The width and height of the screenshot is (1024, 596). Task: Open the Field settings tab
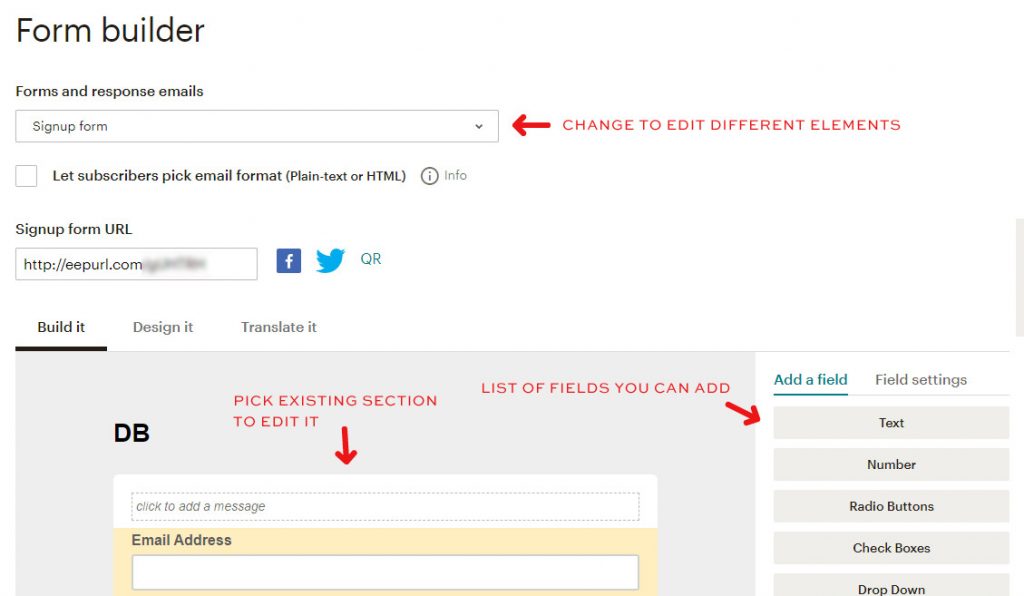[x=921, y=380]
